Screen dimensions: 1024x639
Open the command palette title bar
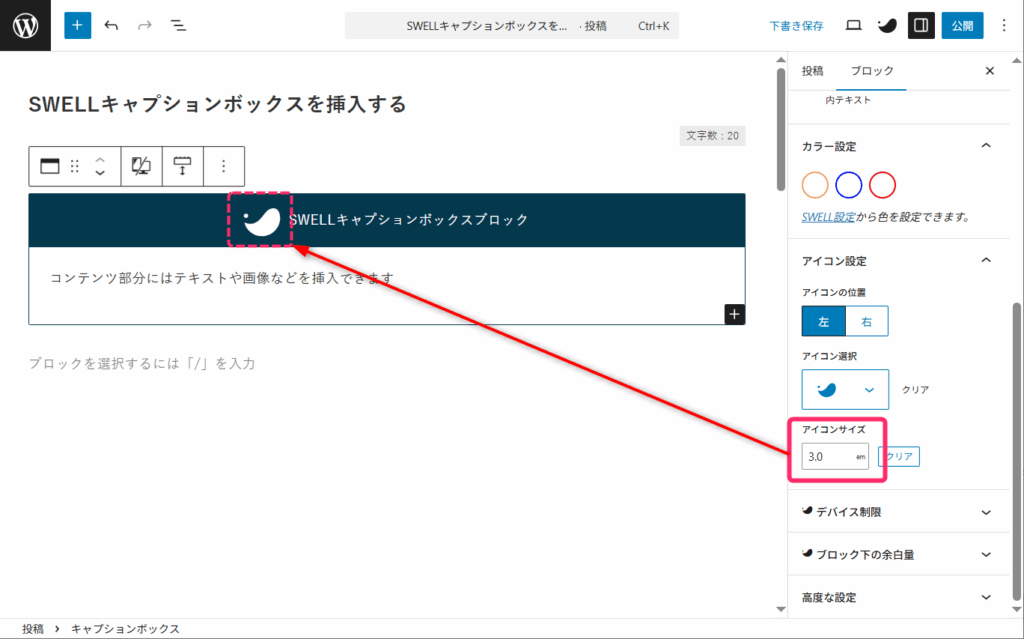click(511, 25)
